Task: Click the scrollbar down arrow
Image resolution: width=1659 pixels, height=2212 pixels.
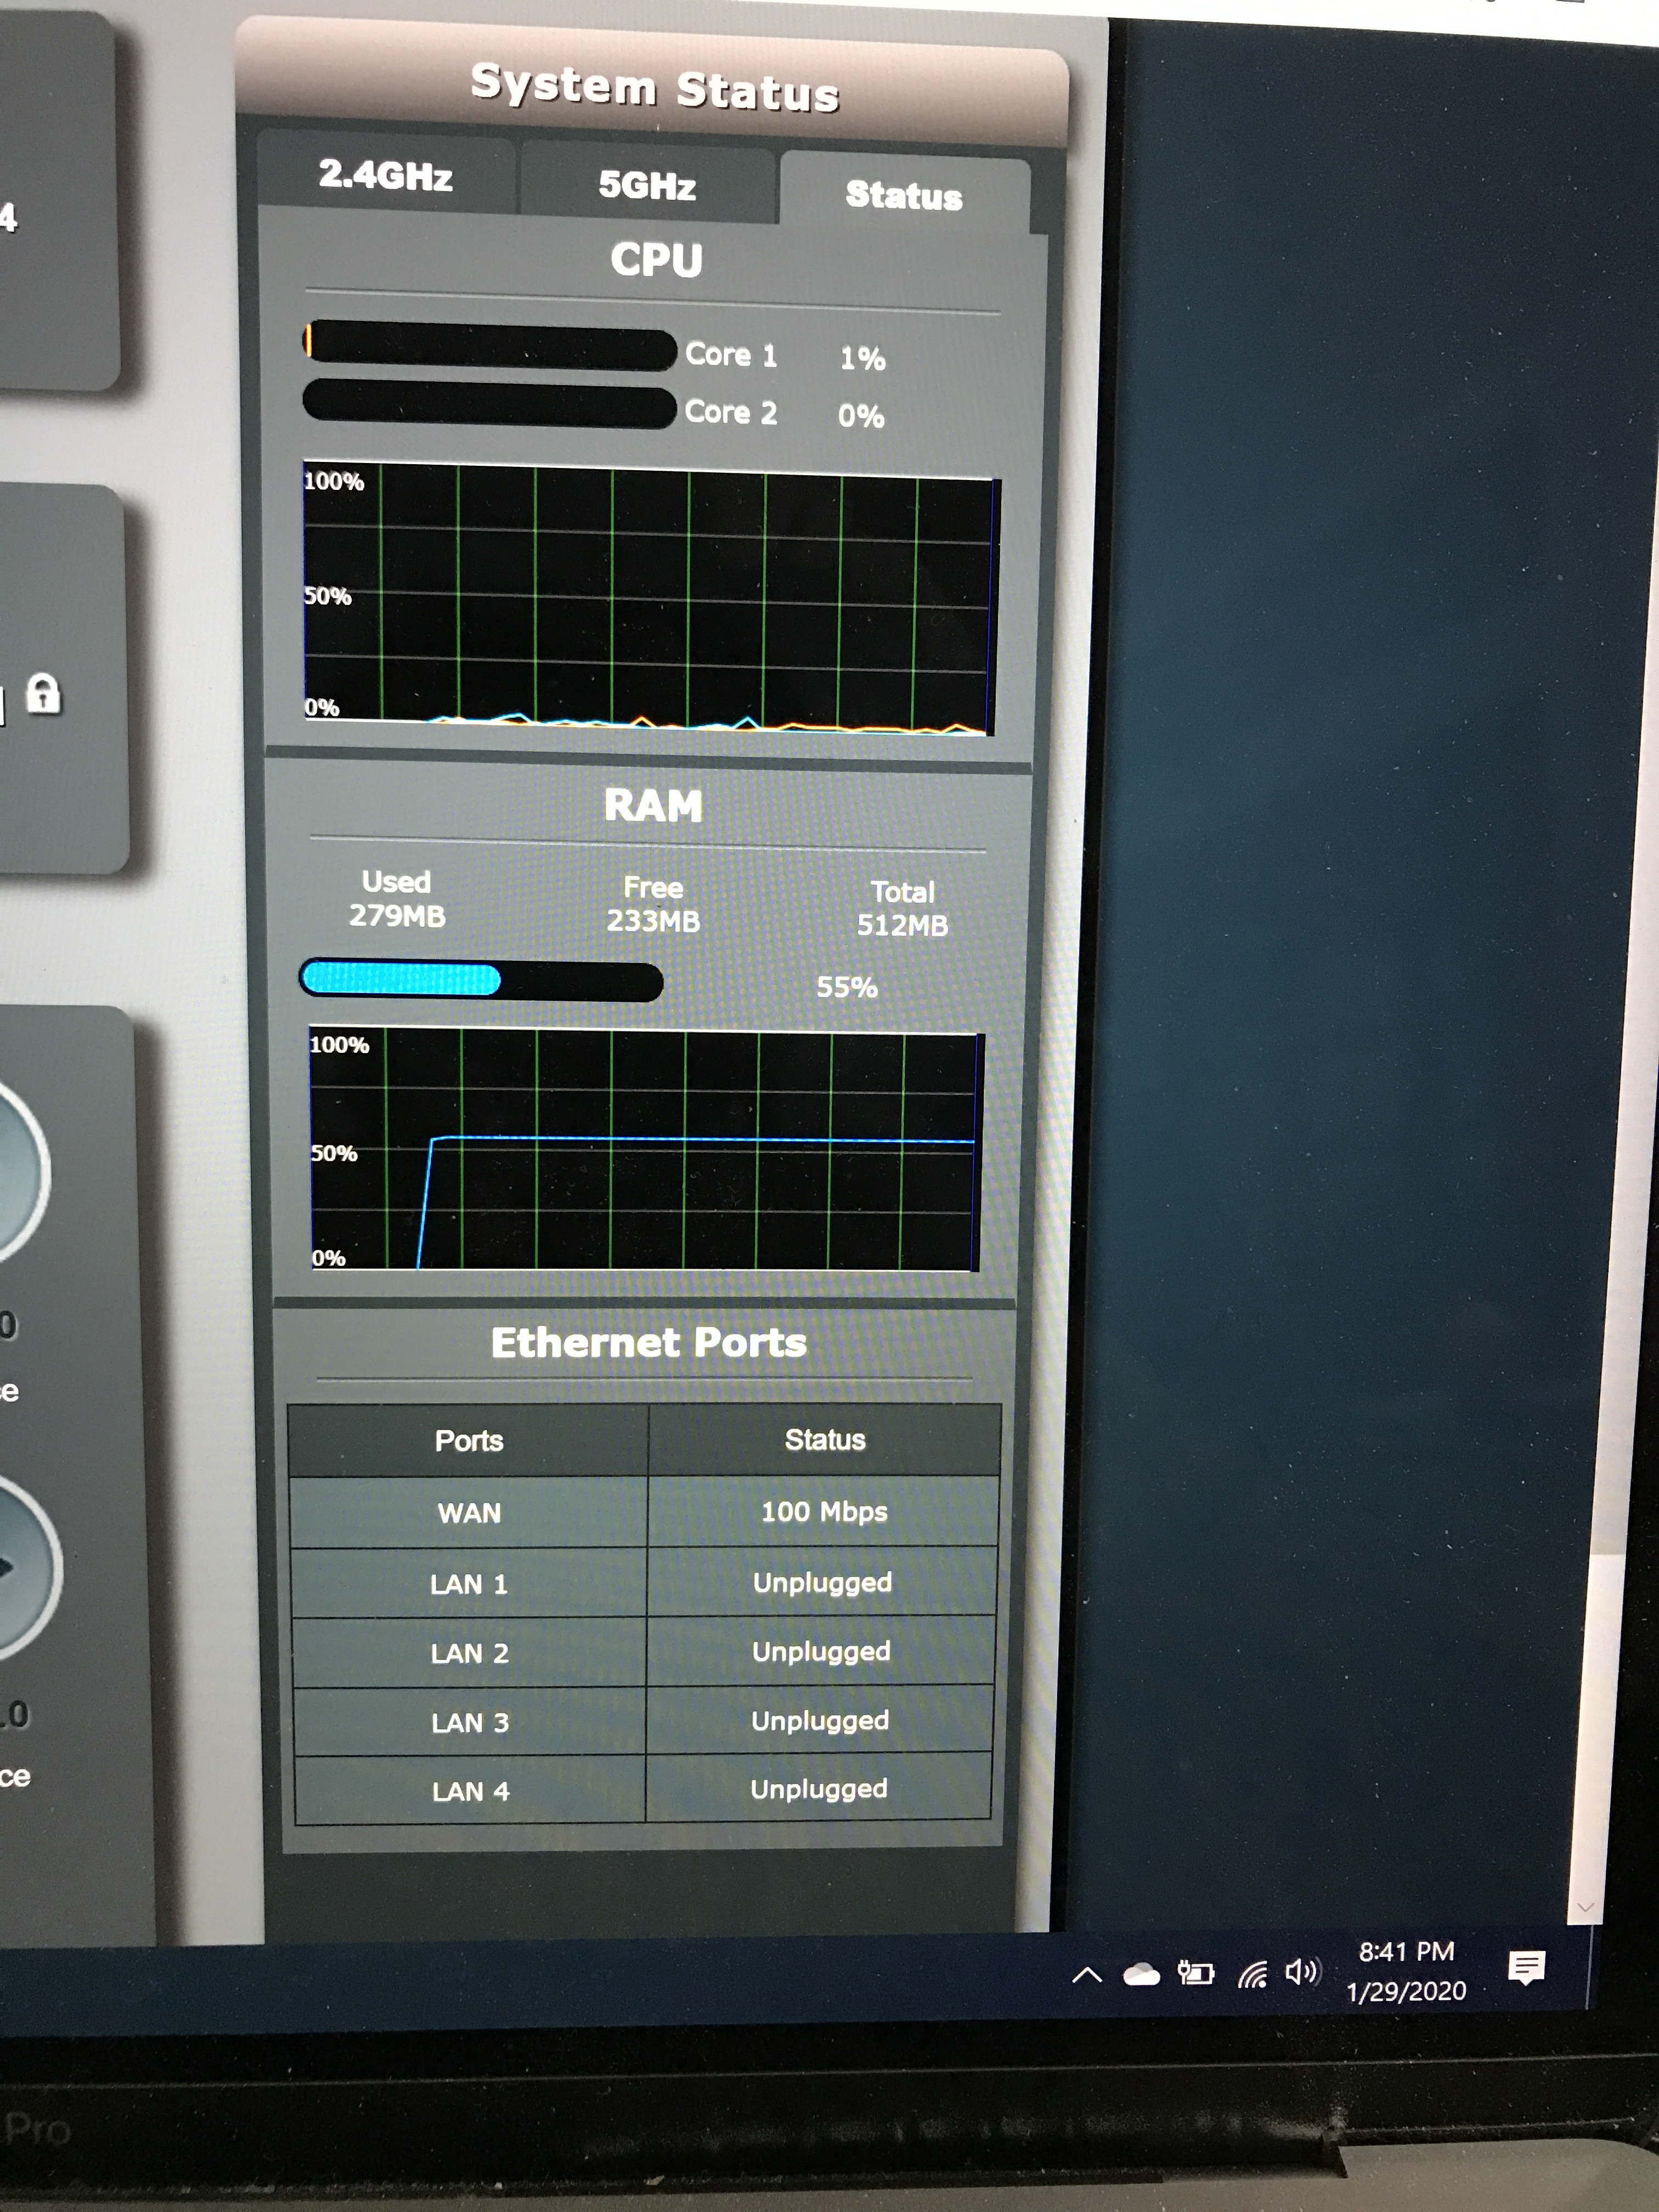Action: 1585,1907
